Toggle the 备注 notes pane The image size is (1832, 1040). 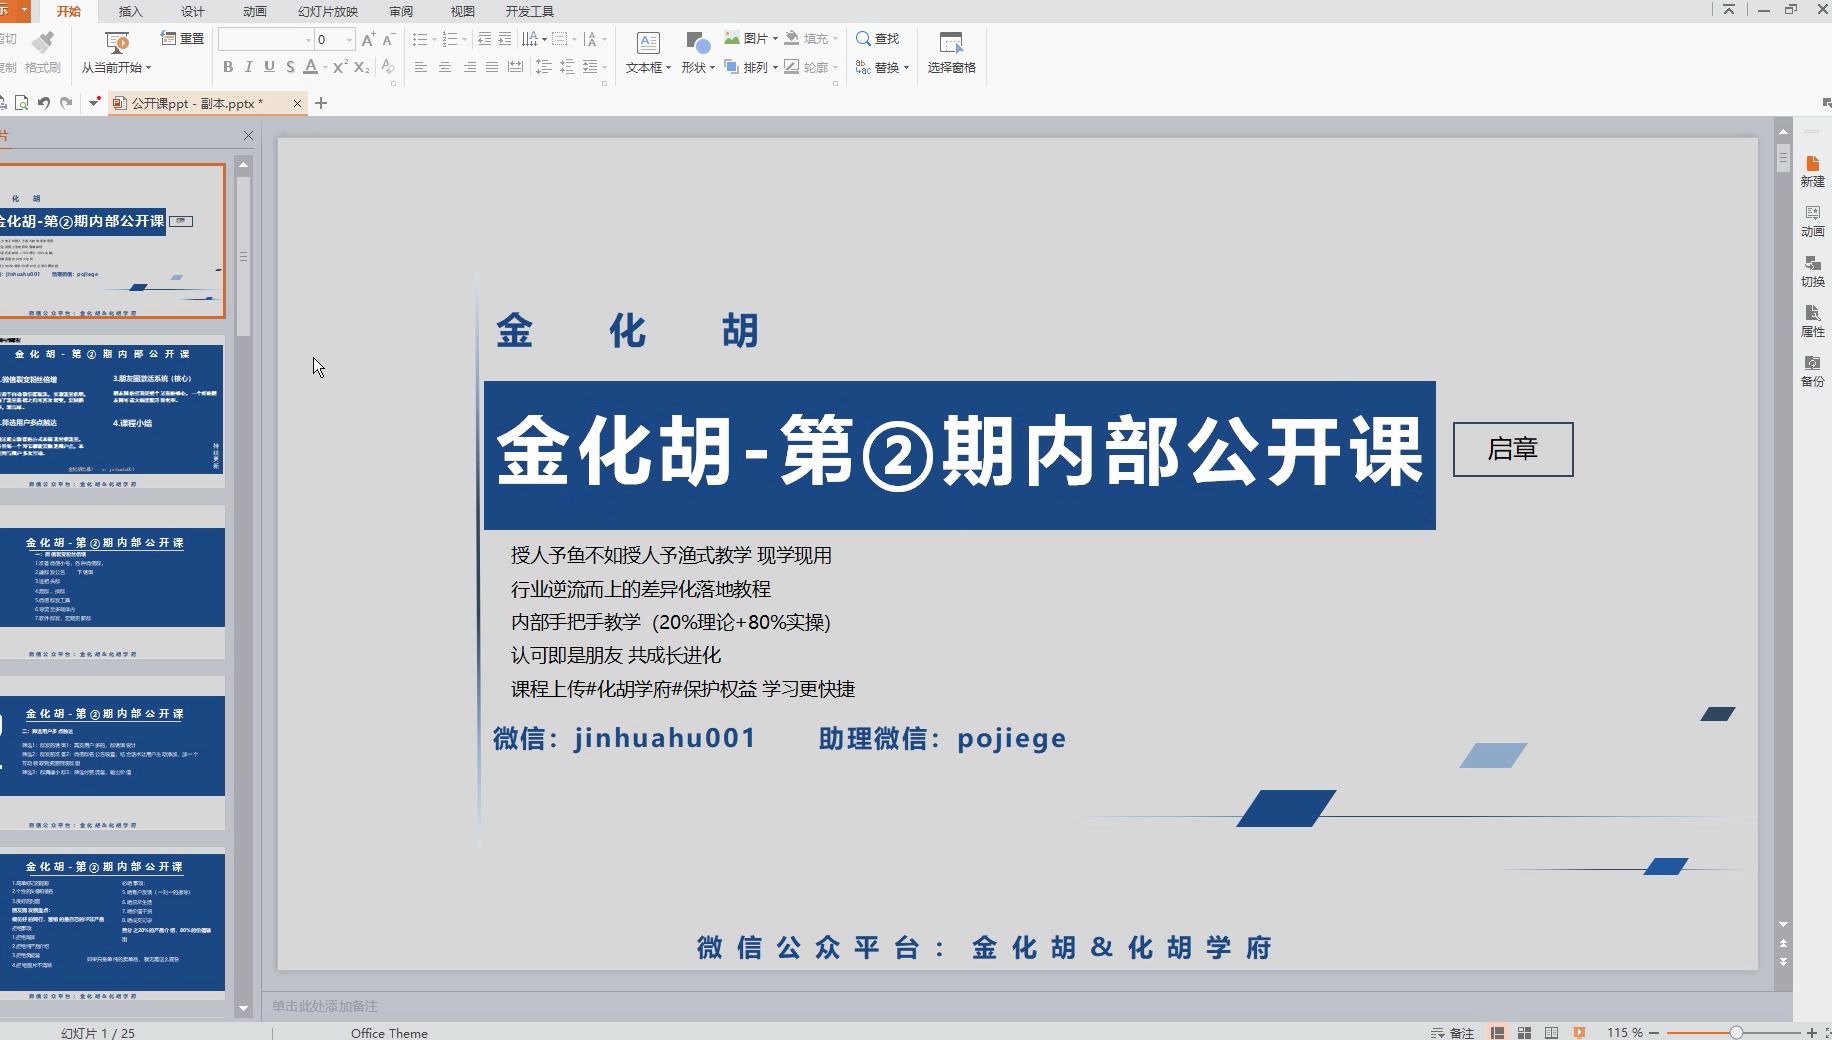pos(1453,1033)
